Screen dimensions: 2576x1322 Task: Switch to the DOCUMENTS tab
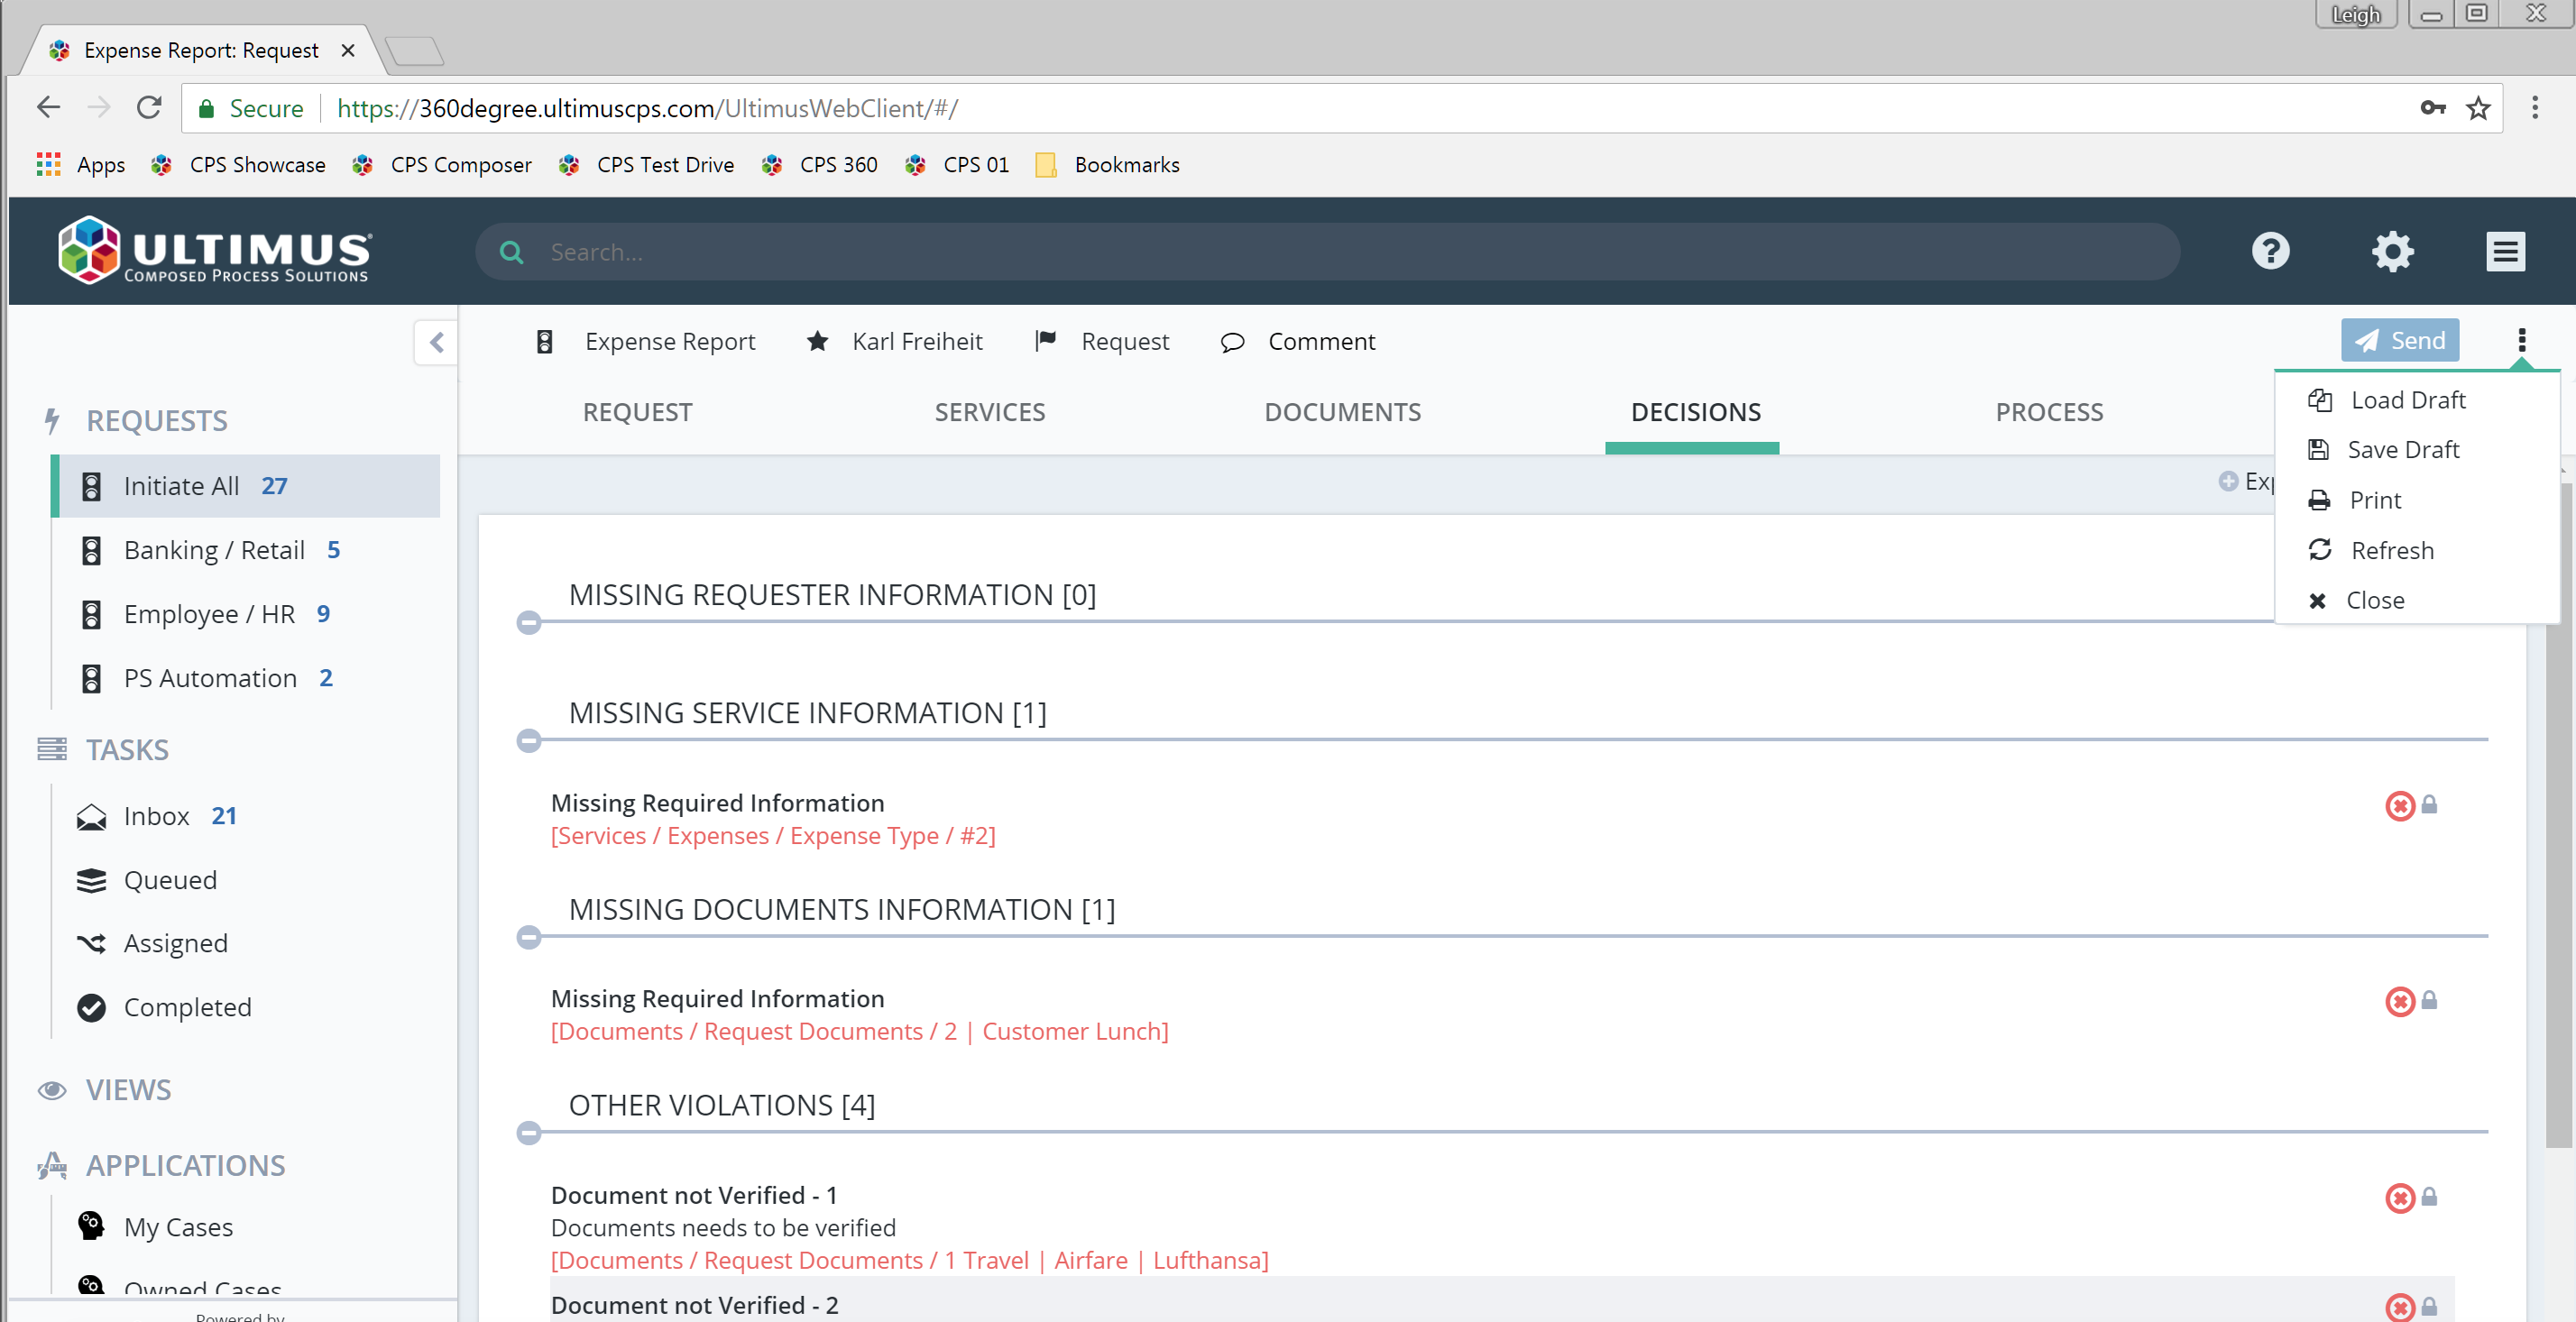point(1342,412)
